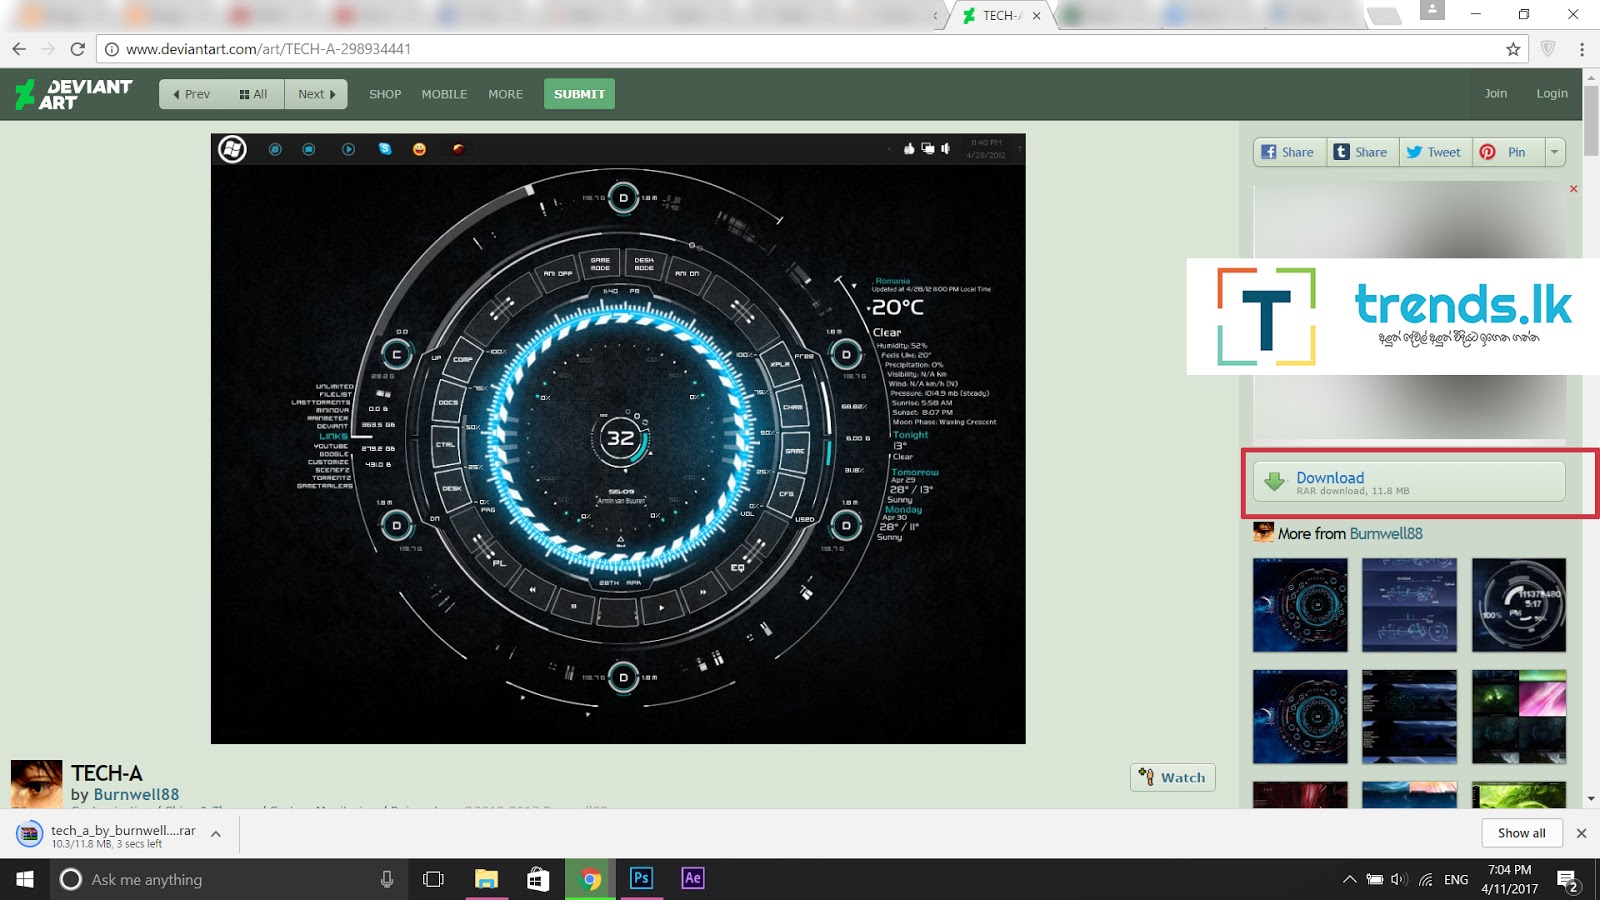Viewport: 1600px width, 900px height.
Task: Open the green and pink aurora thumbnail
Action: click(x=1519, y=717)
